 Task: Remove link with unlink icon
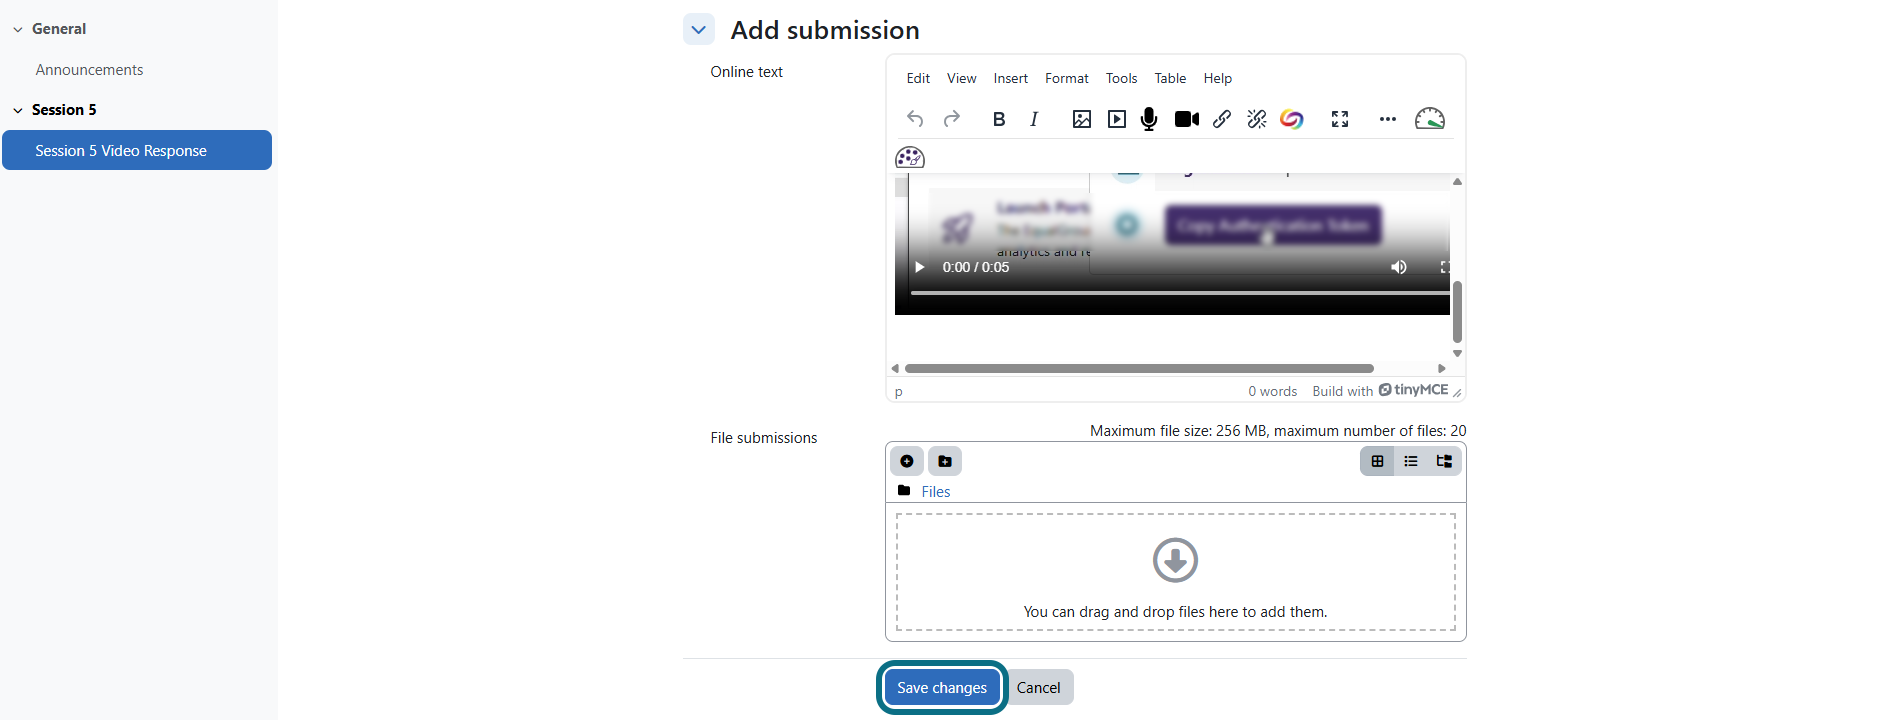pyautogui.click(x=1257, y=119)
